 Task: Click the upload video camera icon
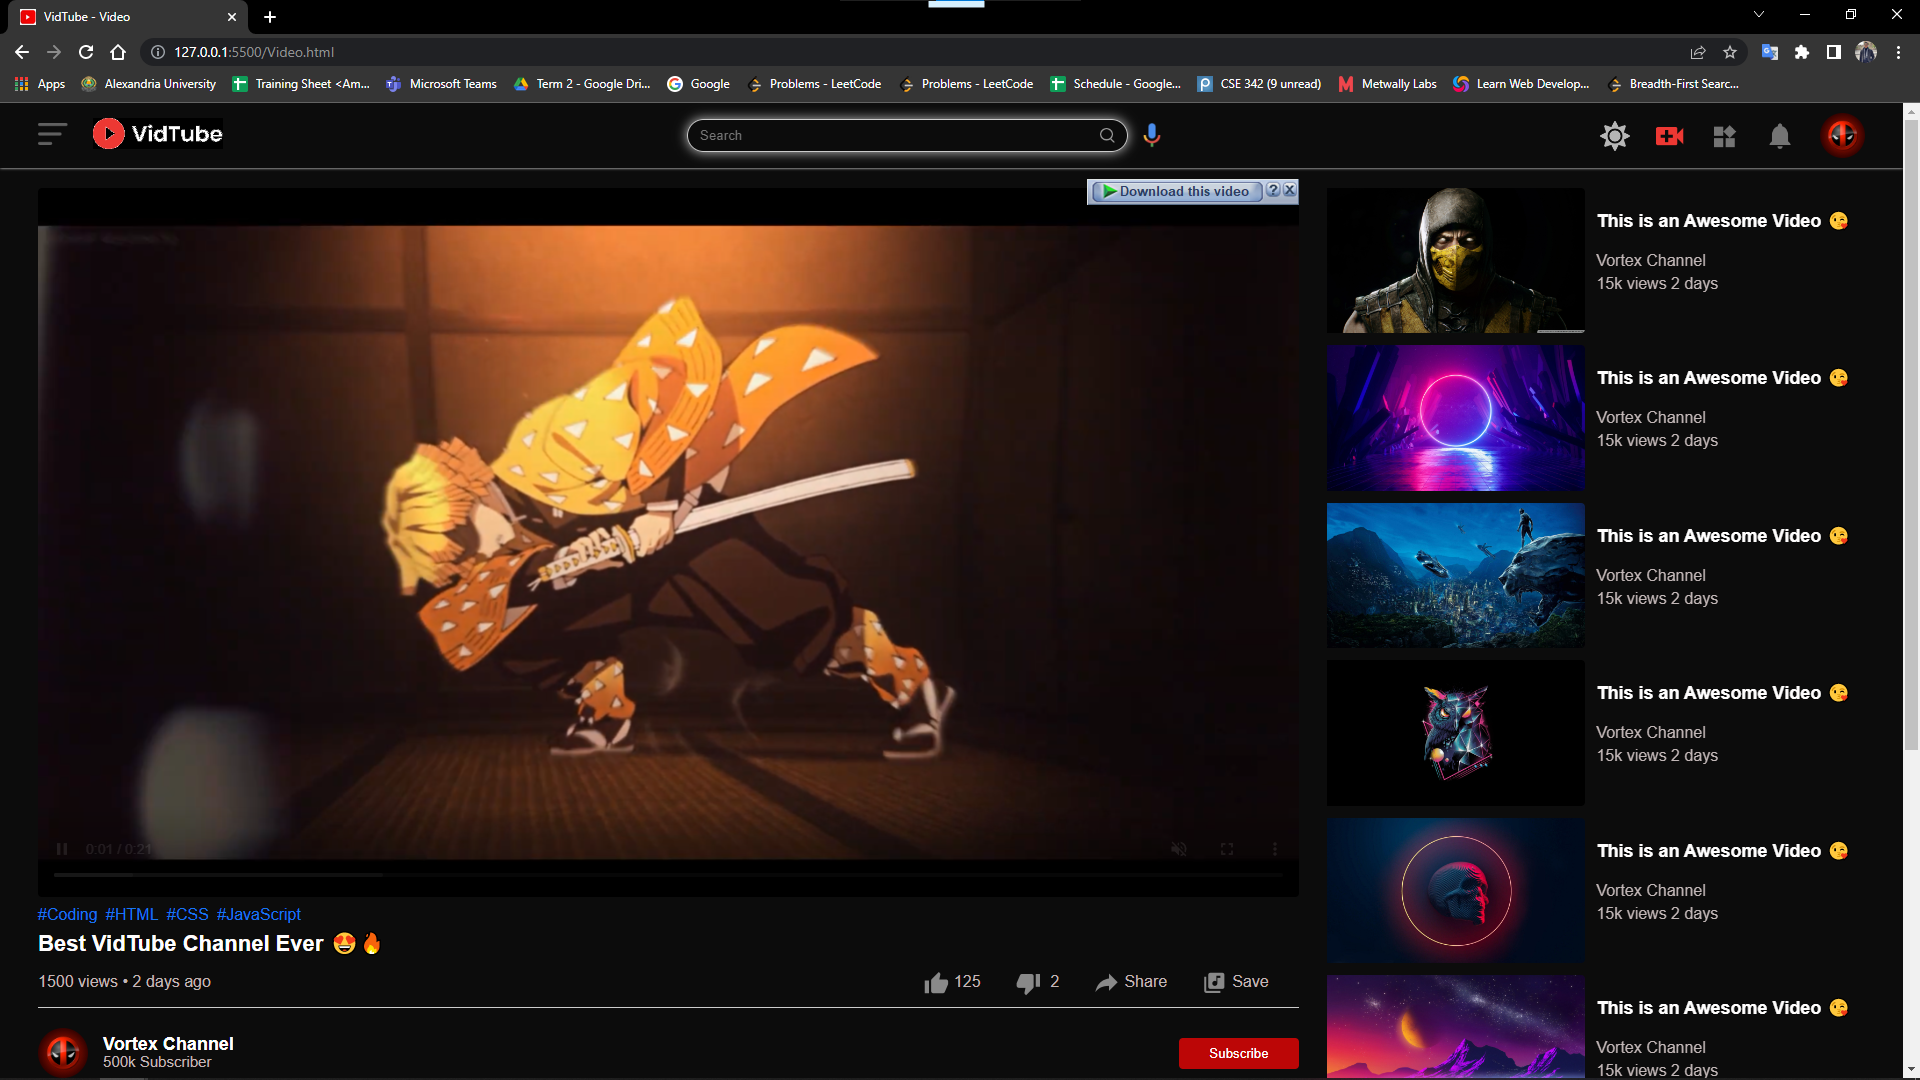(1669, 136)
